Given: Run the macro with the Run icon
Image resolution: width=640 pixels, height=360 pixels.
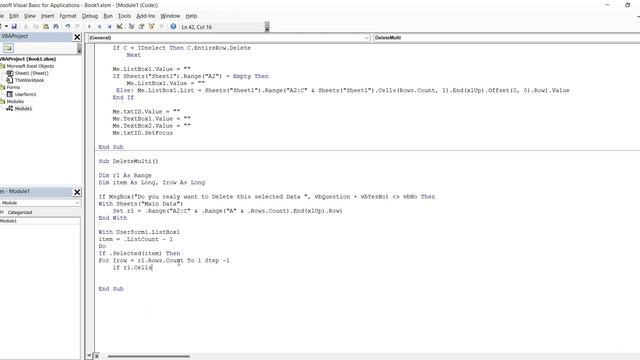Looking at the screenshot, I should [x=89, y=27].
